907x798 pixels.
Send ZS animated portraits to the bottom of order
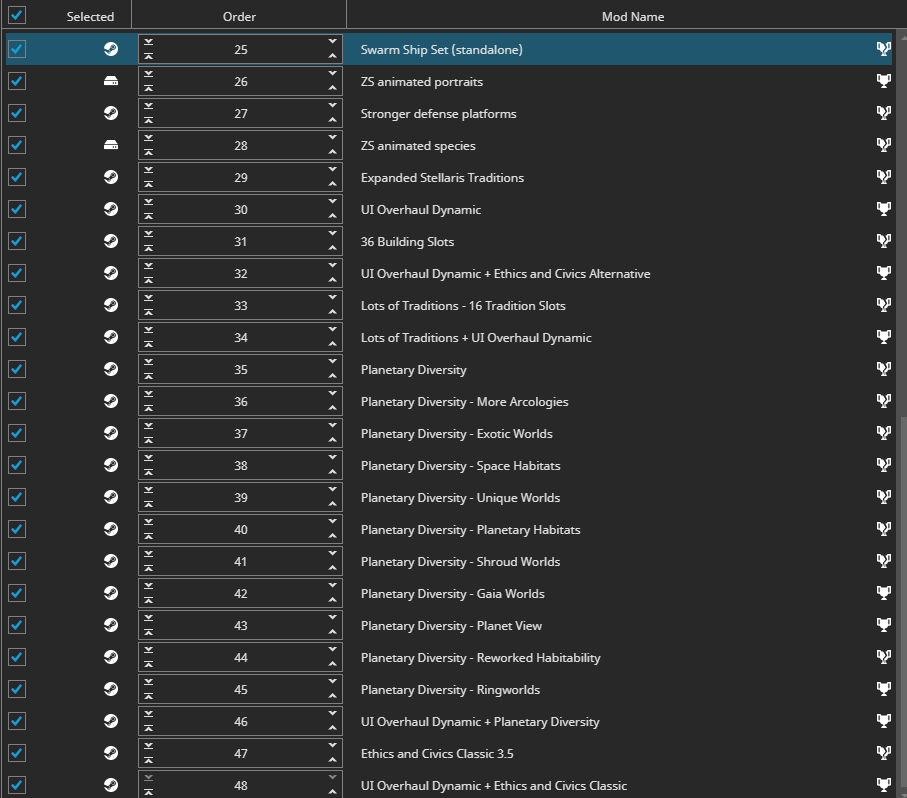coord(149,74)
